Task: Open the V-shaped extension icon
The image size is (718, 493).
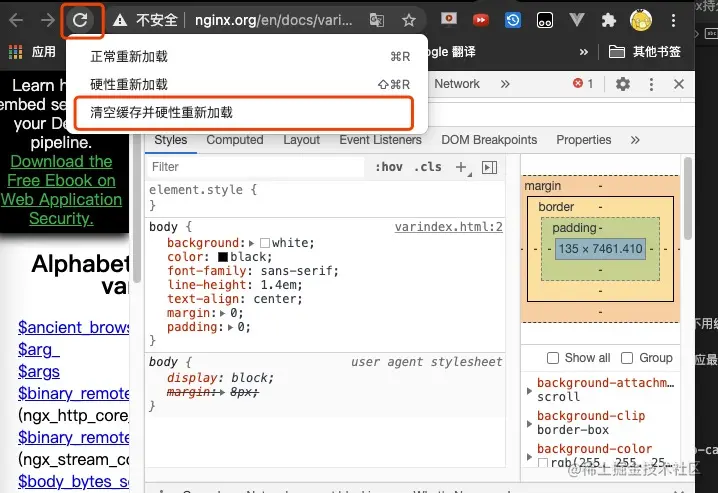Action: coord(577,20)
